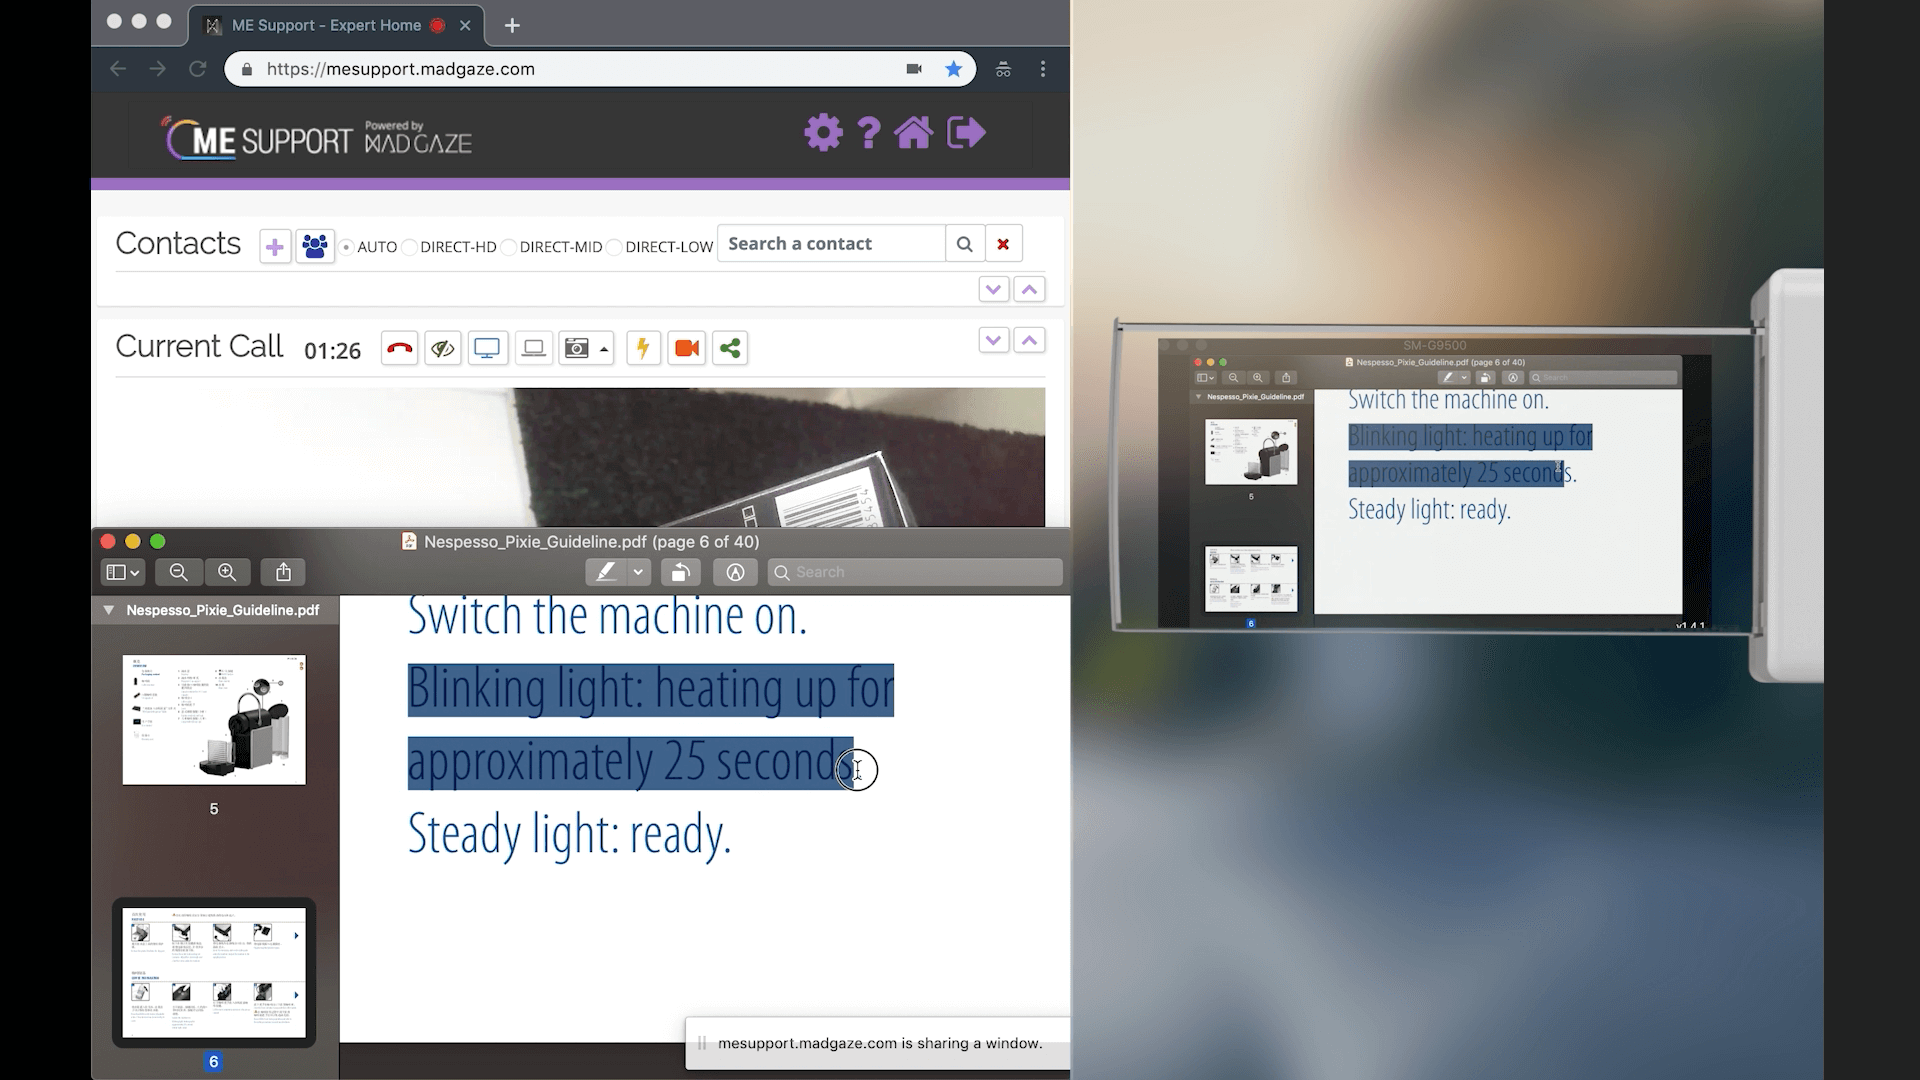
Task: Click the Preview share button
Action: tap(284, 572)
